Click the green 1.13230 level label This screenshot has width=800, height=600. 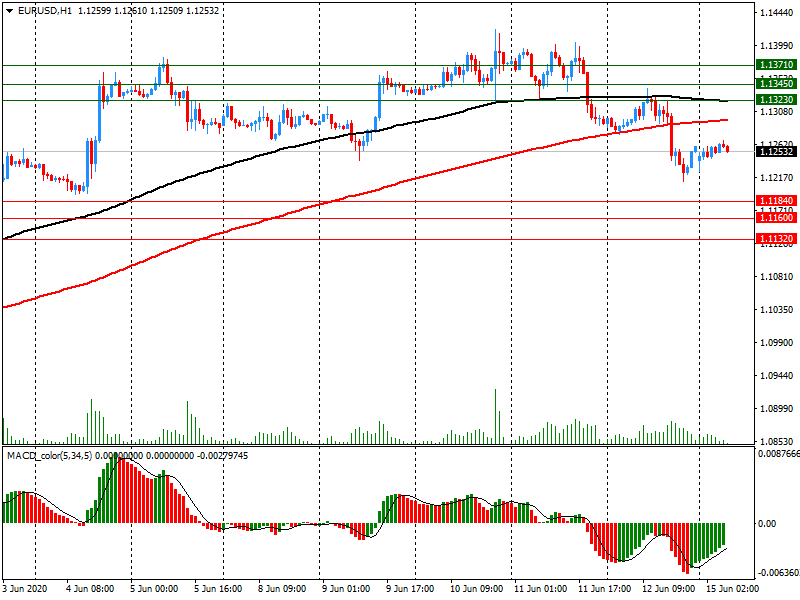coord(776,100)
